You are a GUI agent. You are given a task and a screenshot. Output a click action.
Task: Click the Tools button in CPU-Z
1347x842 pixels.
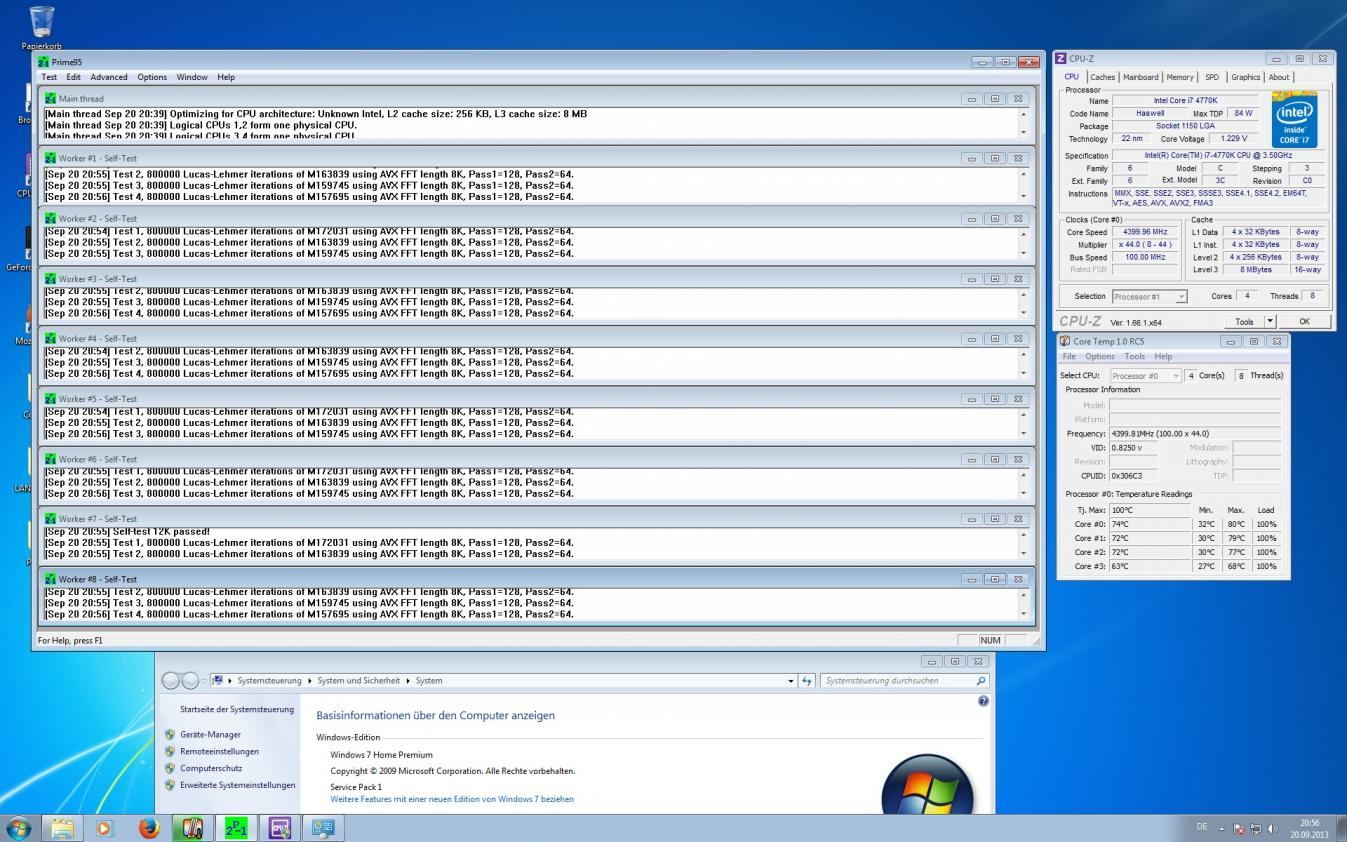coord(1244,321)
